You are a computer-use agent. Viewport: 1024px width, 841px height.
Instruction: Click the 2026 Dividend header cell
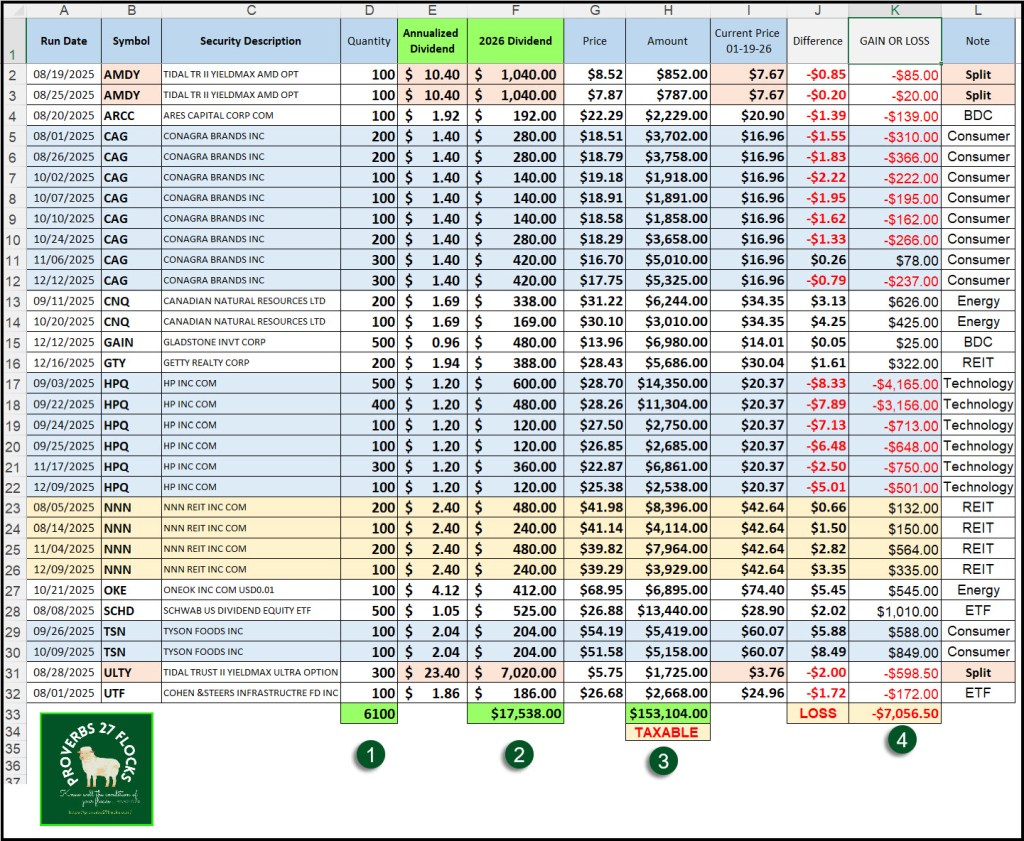(514, 41)
